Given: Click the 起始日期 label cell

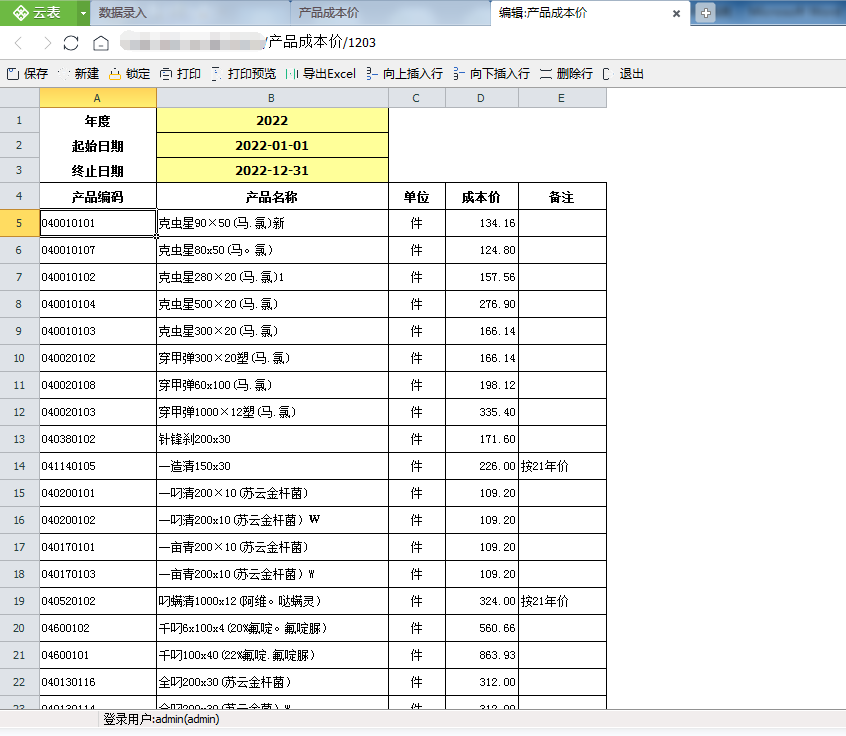Looking at the screenshot, I should (x=98, y=146).
